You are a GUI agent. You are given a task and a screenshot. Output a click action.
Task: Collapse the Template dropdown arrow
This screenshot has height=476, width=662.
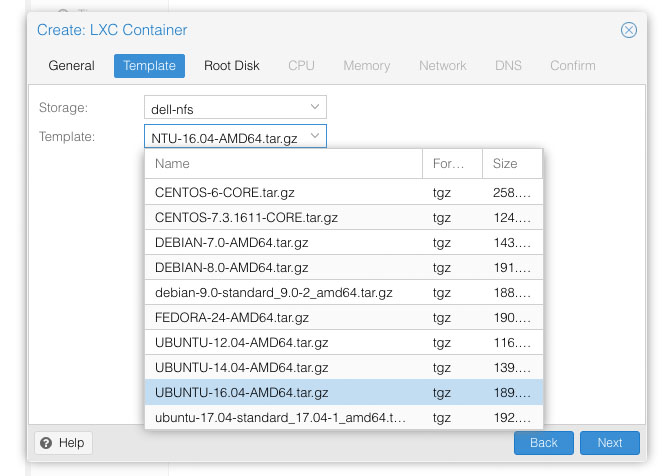point(315,136)
